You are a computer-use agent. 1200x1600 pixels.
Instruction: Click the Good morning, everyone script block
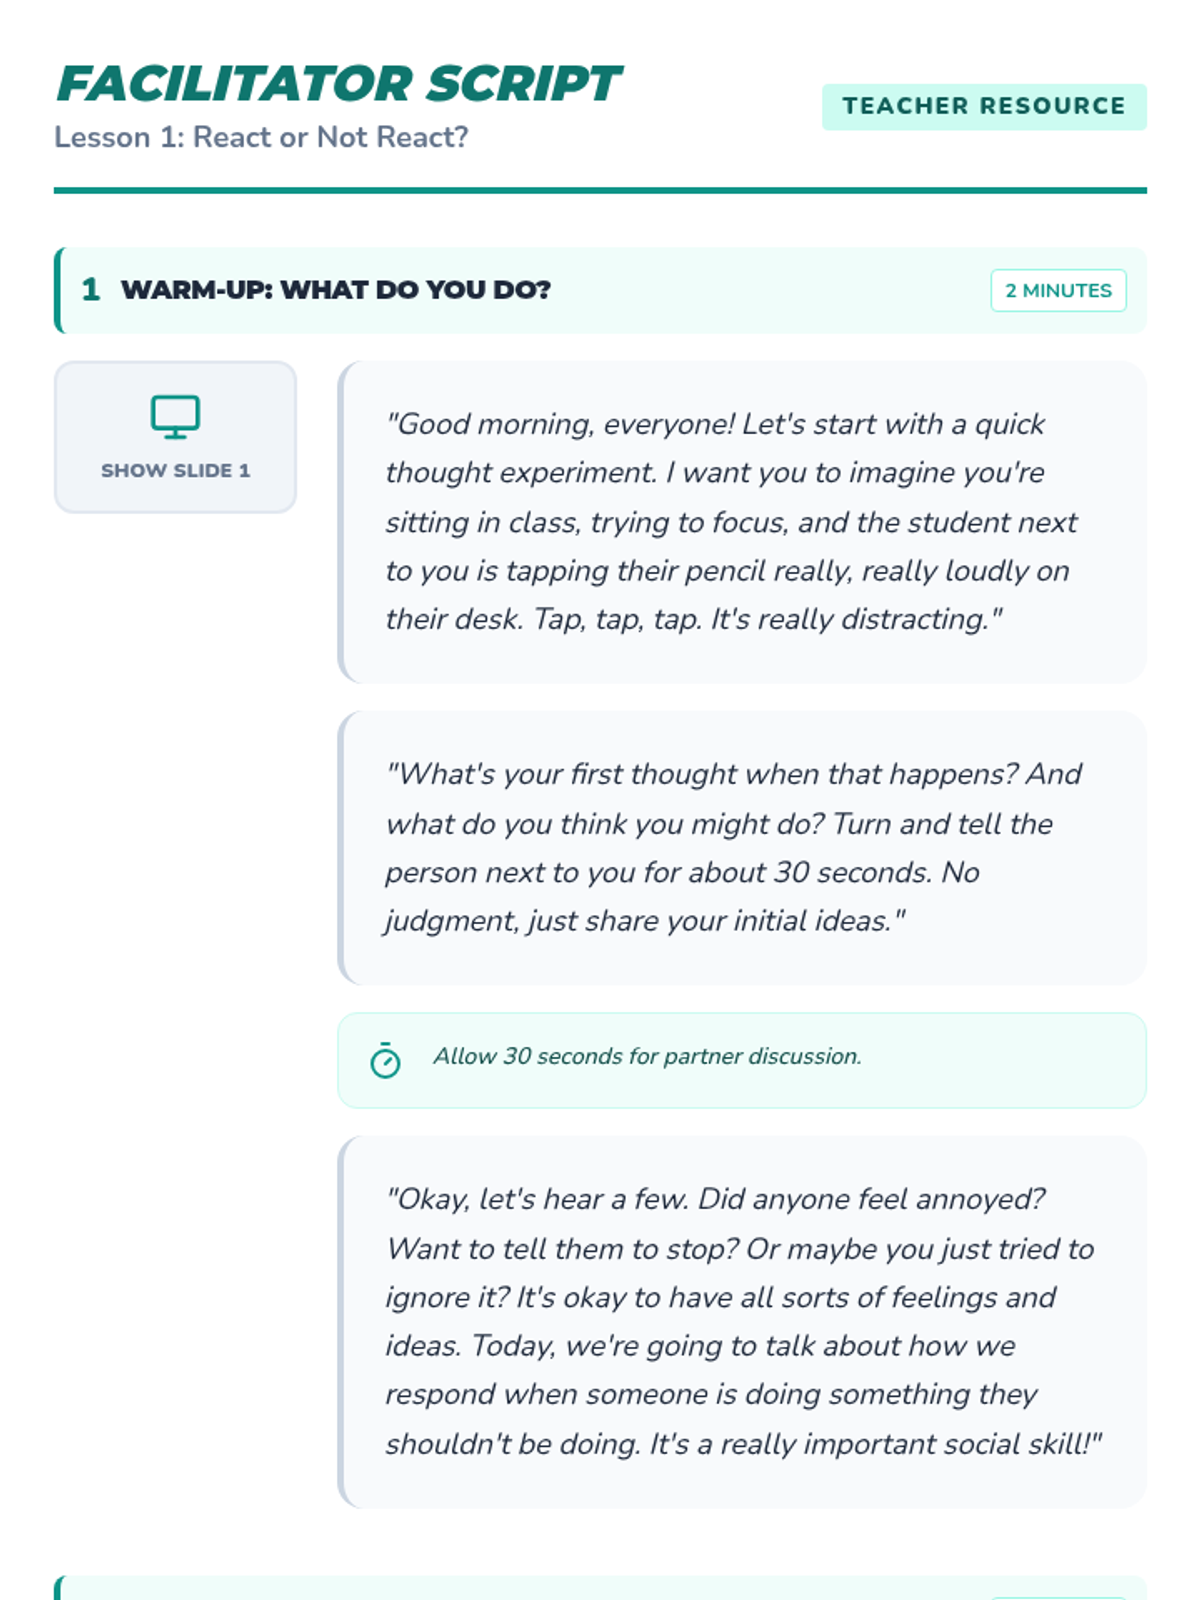pyautogui.click(x=742, y=522)
